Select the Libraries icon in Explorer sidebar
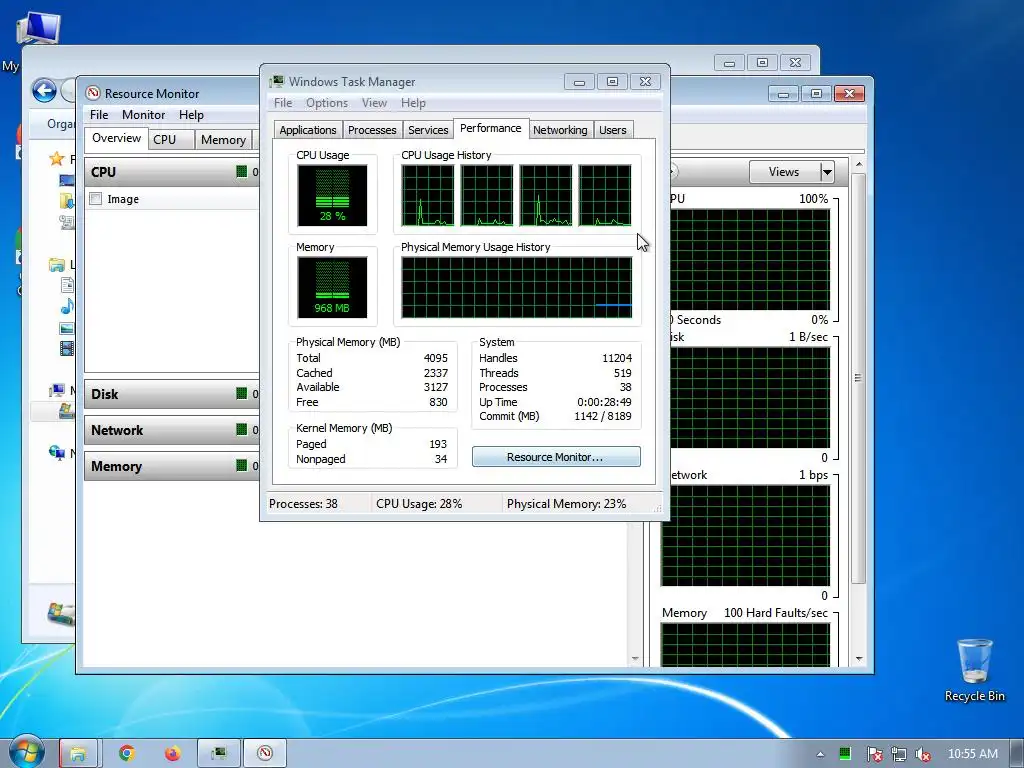Screen dimensions: 1024x768 point(57,264)
